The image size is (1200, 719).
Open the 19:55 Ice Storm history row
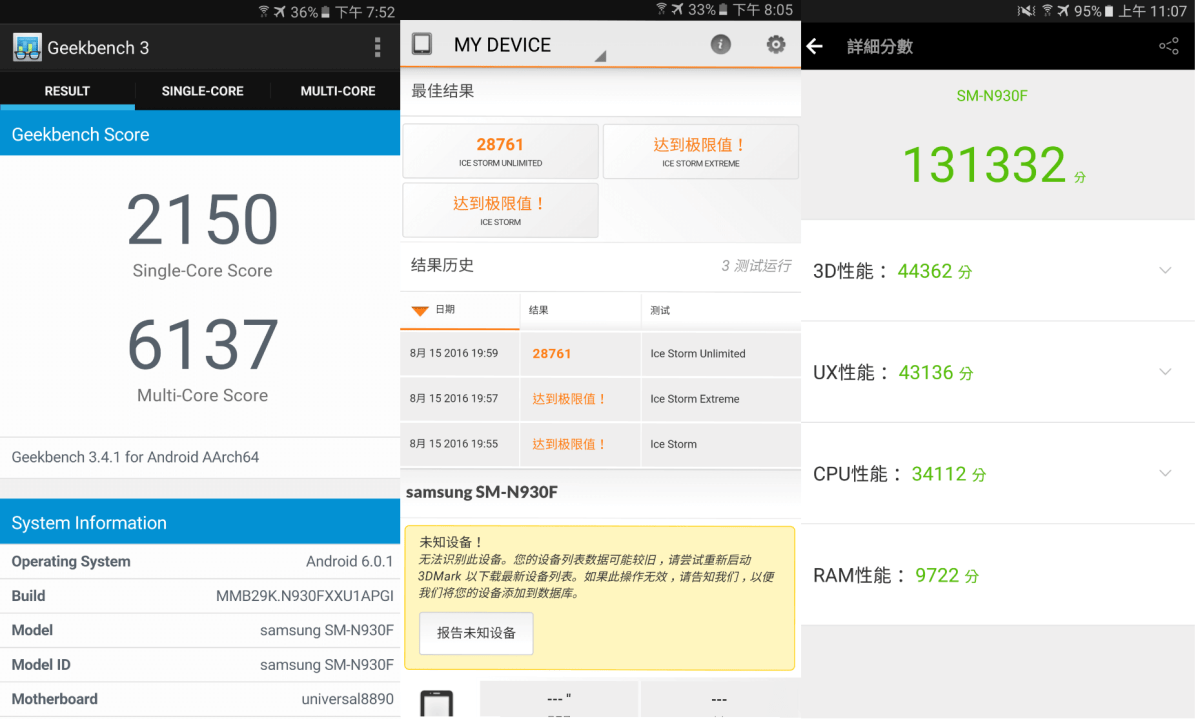tap(600, 444)
